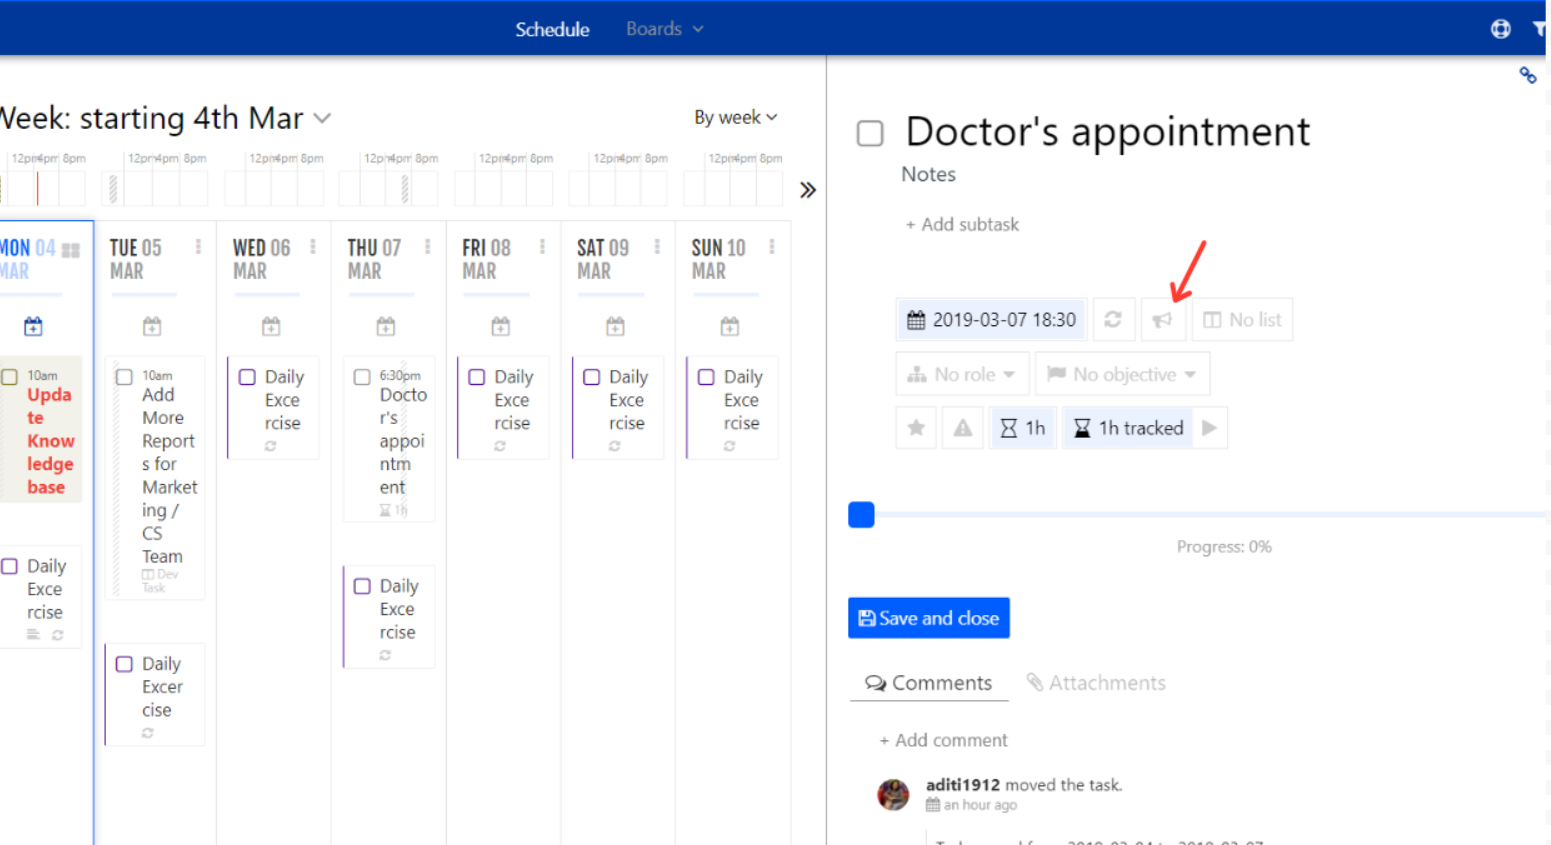
Task: Start the time tracking play button
Action: pos(1210,428)
